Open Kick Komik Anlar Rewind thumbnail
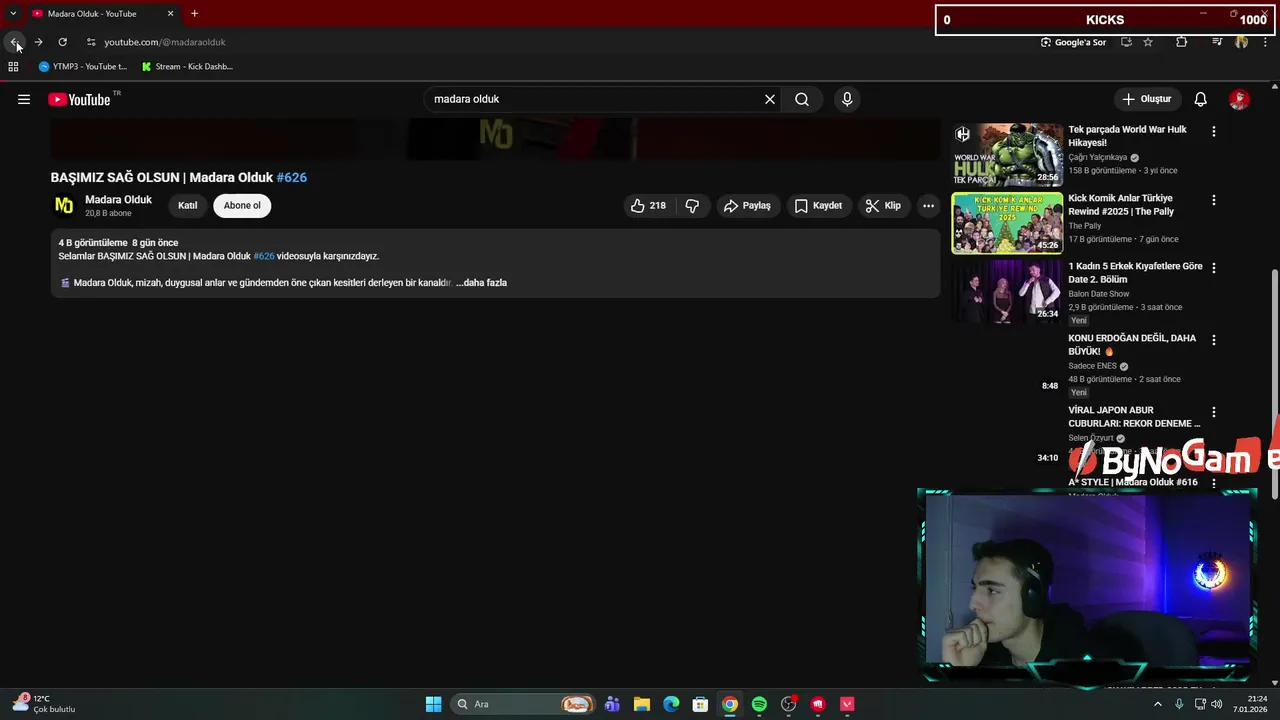 coord(1007,223)
